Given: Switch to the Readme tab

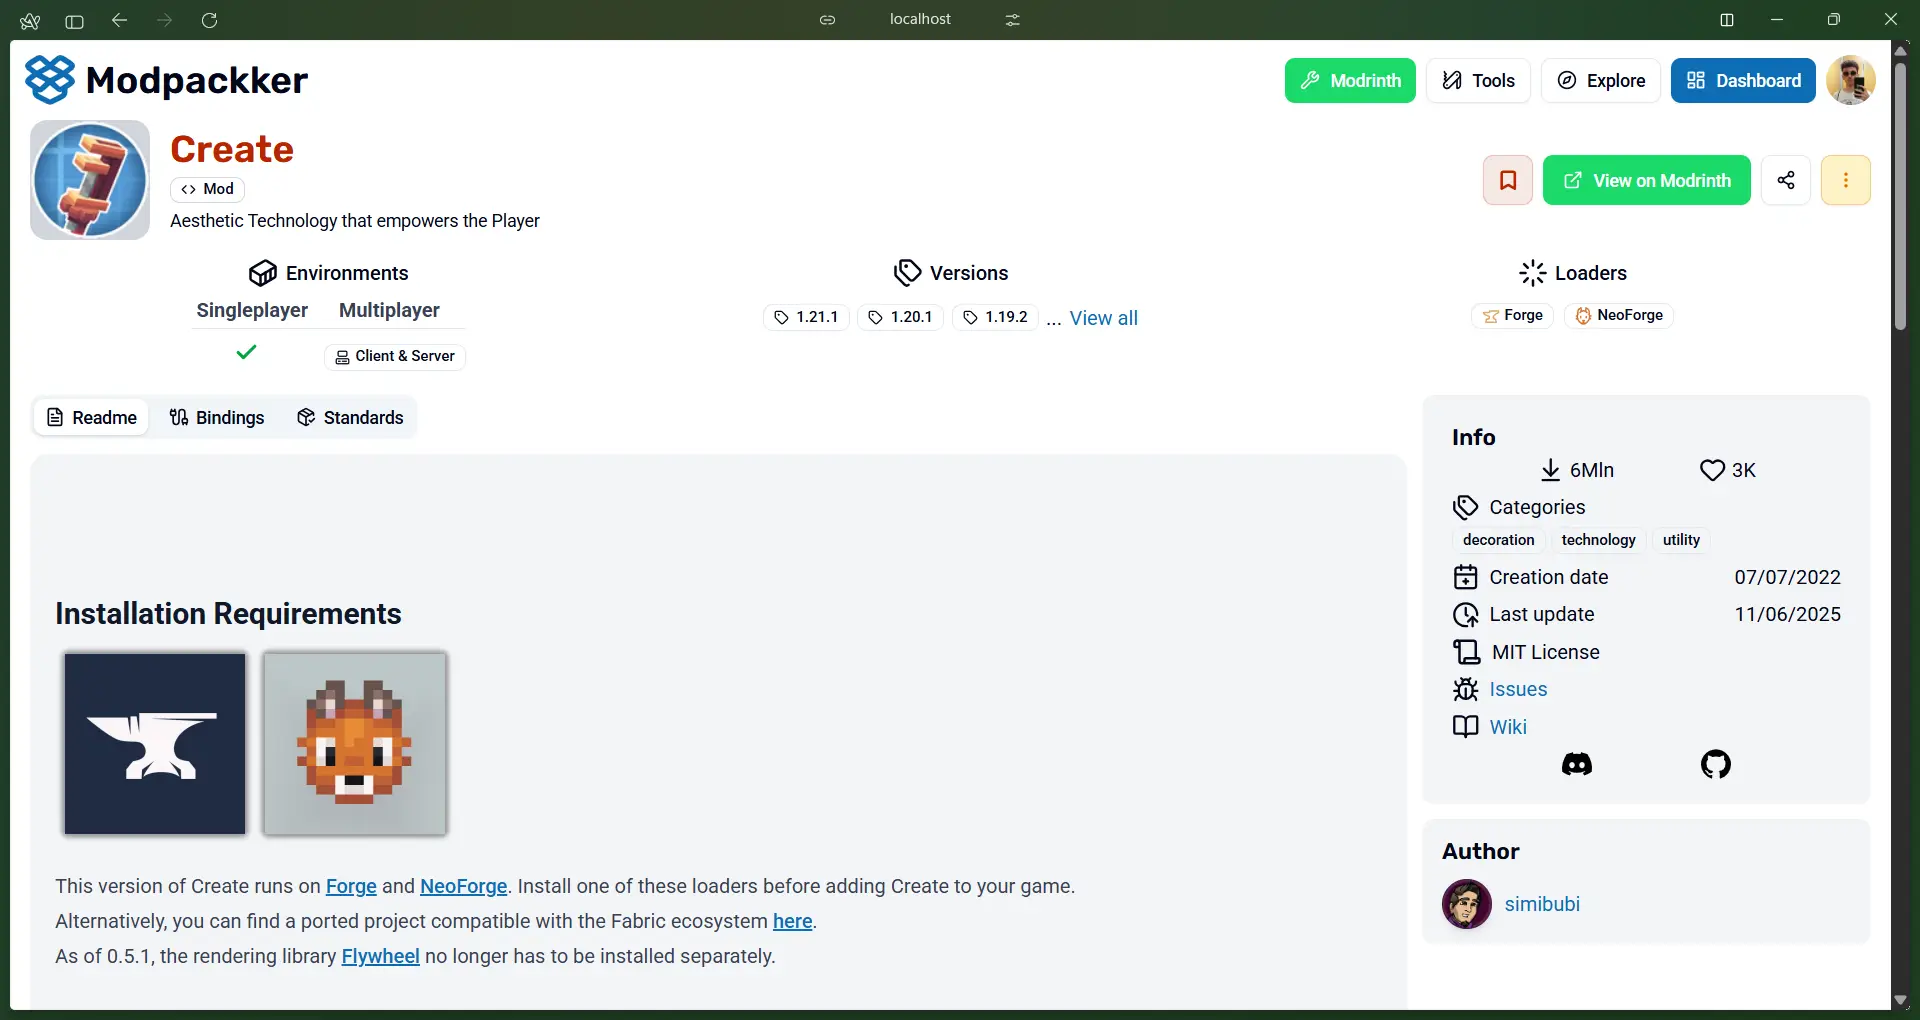Looking at the screenshot, I should (x=92, y=417).
